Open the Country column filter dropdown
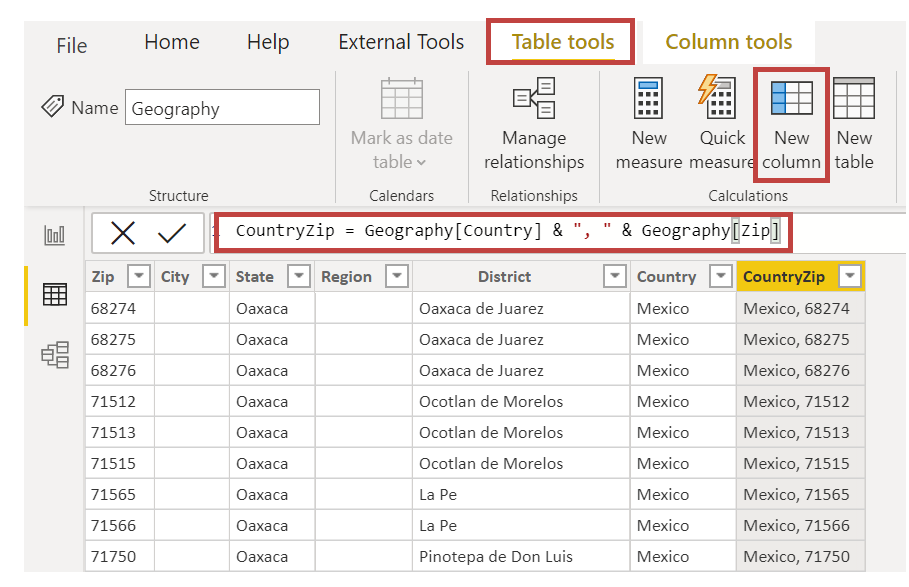Viewport: 909px width, 587px height. pyautogui.click(x=721, y=276)
